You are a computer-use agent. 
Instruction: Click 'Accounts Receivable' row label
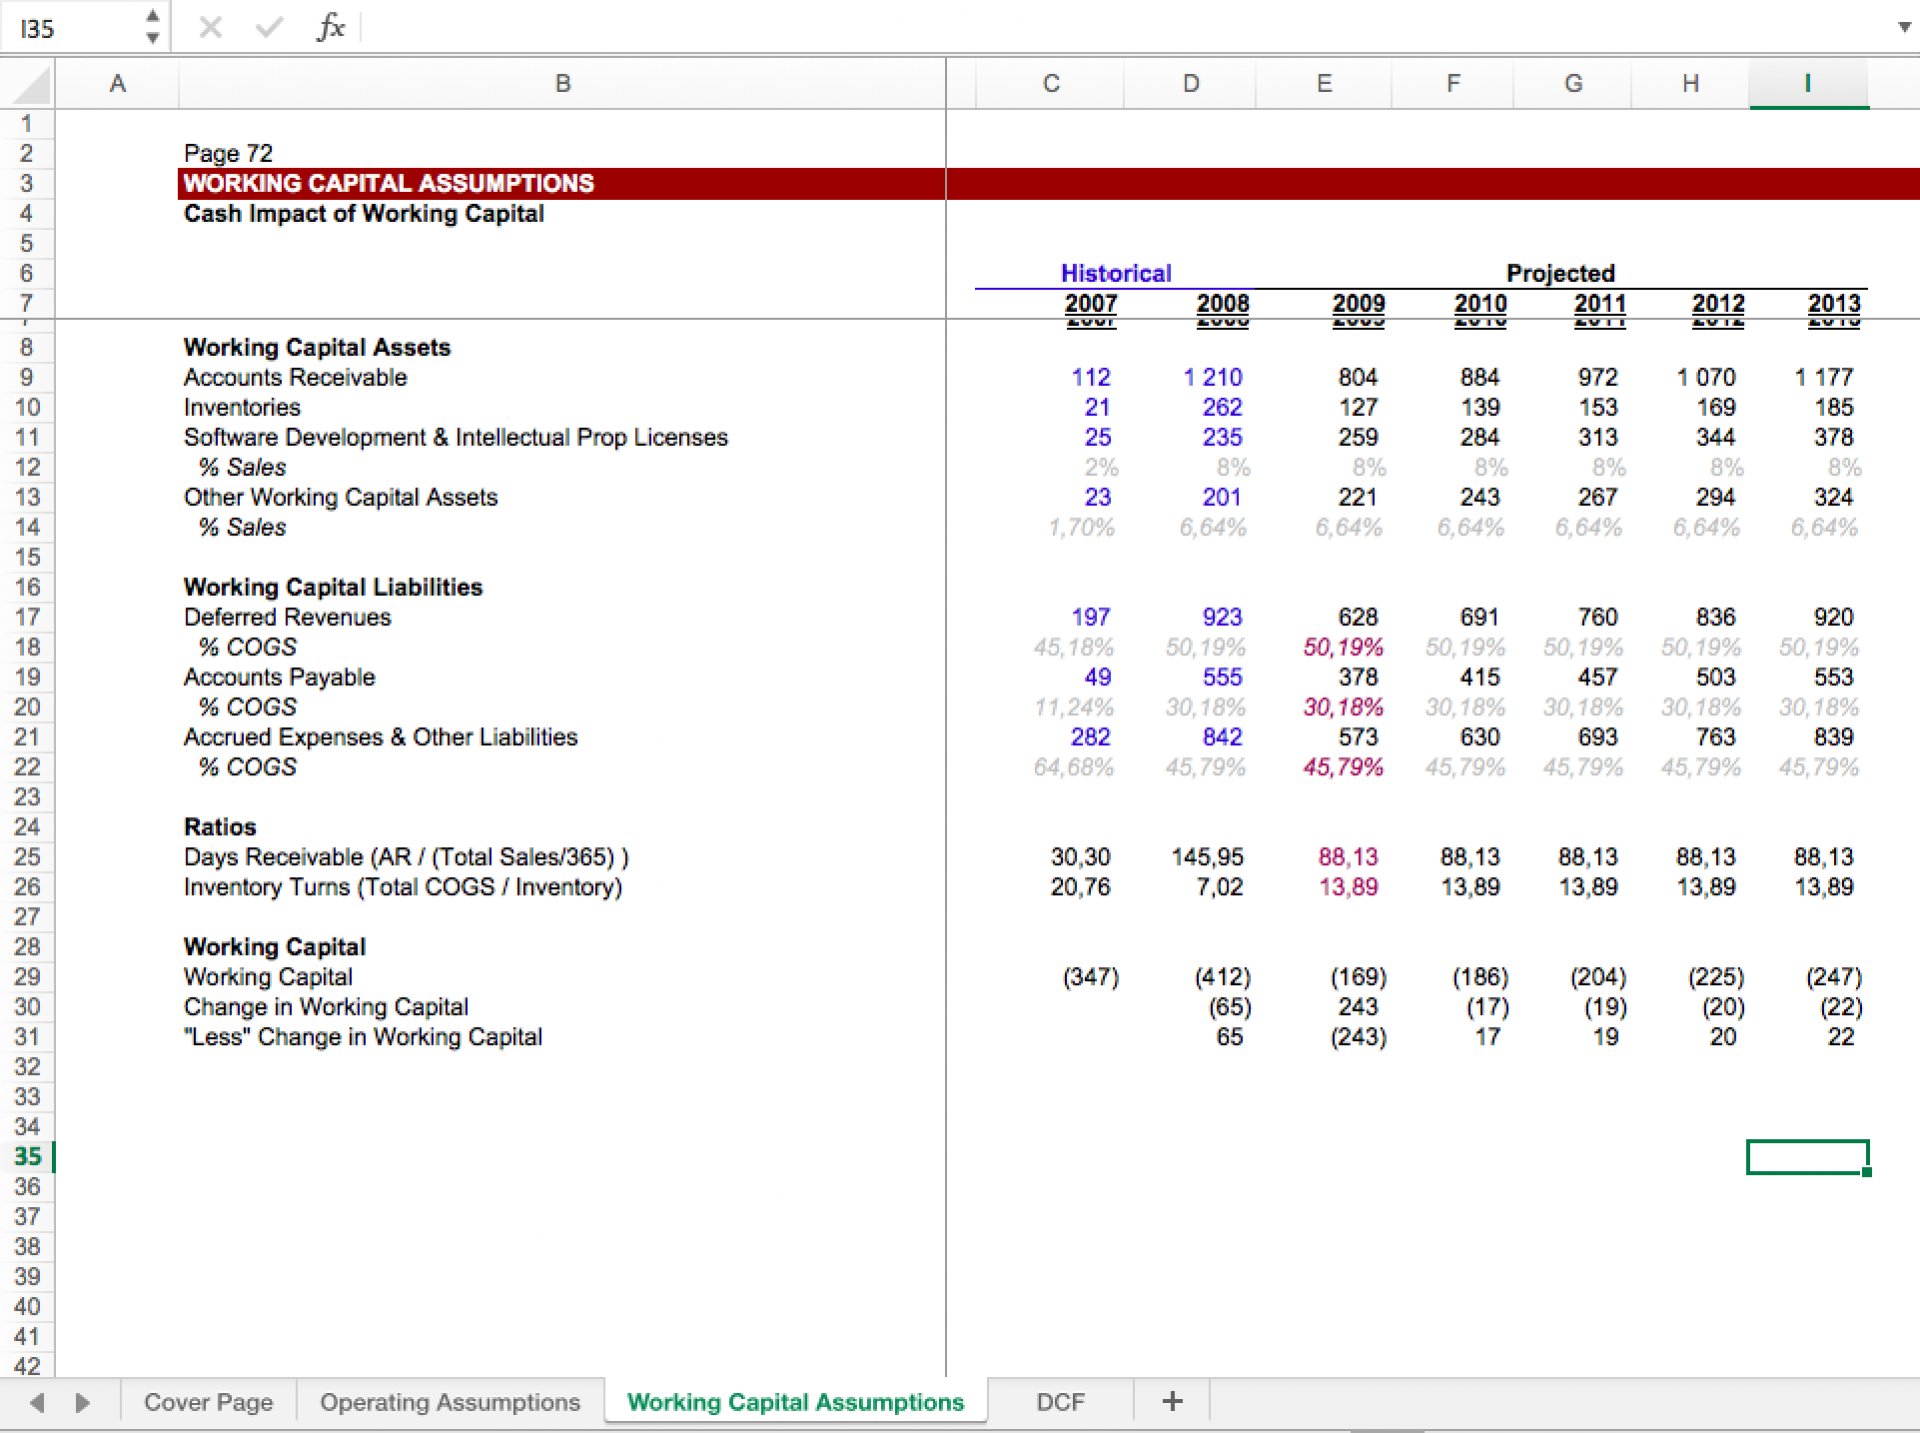[x=295, y=377]
